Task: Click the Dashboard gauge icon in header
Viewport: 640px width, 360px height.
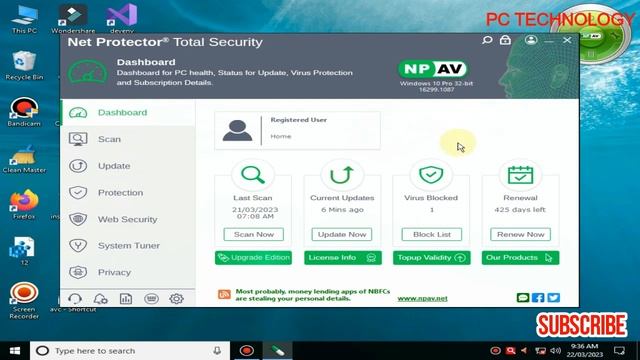Action: point(87,73)
